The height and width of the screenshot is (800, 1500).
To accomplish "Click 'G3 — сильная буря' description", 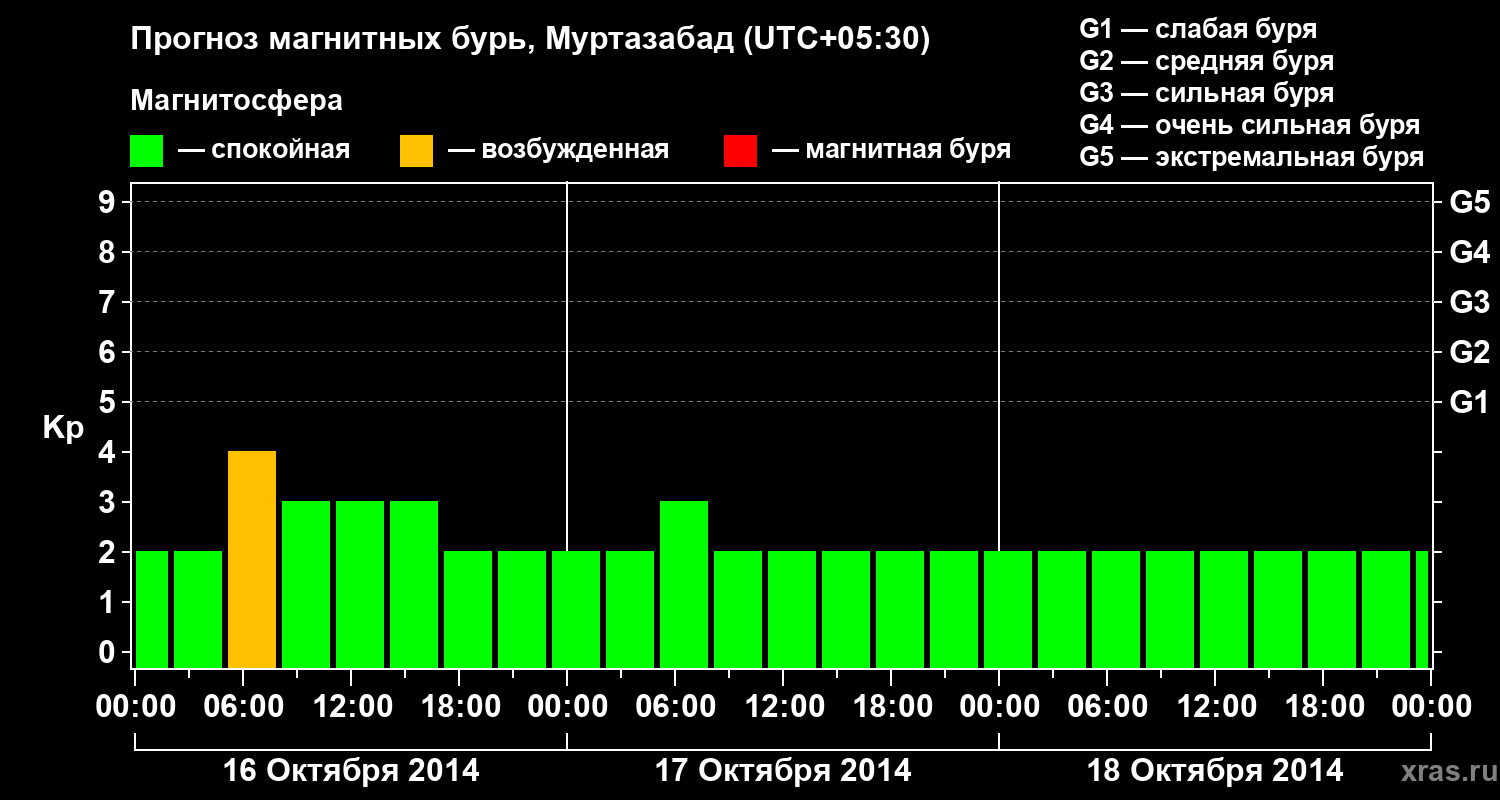I will [x=1207, y=93].
